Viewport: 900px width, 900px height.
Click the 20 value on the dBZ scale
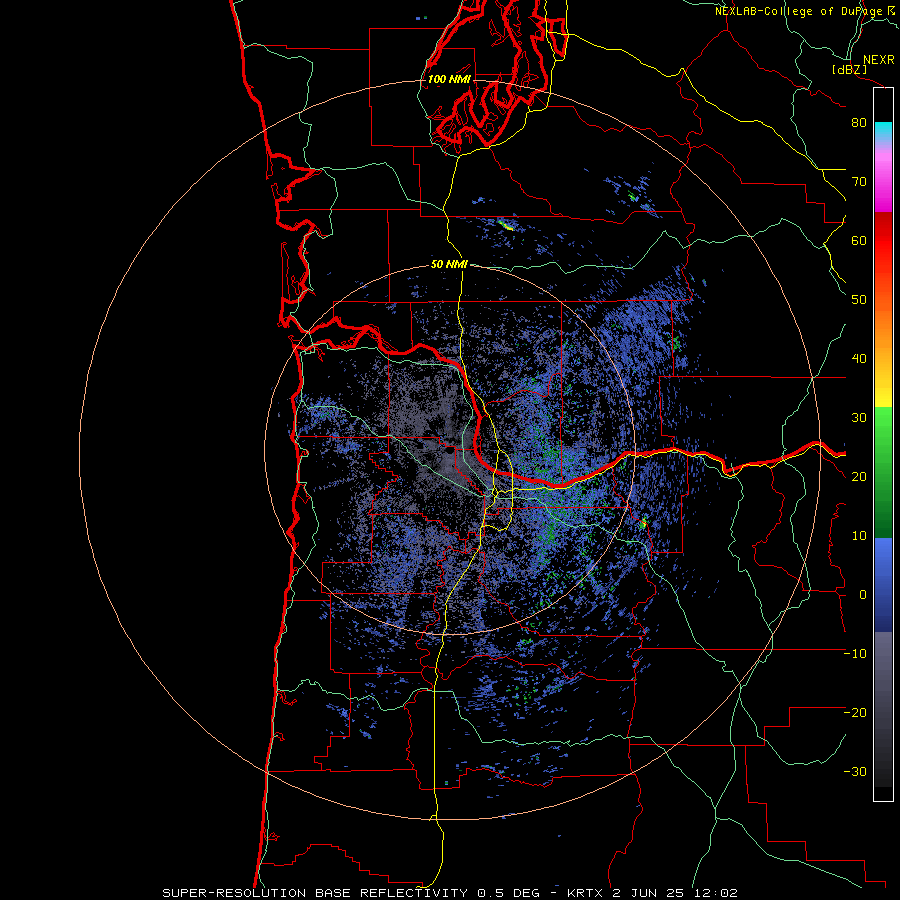859,477
